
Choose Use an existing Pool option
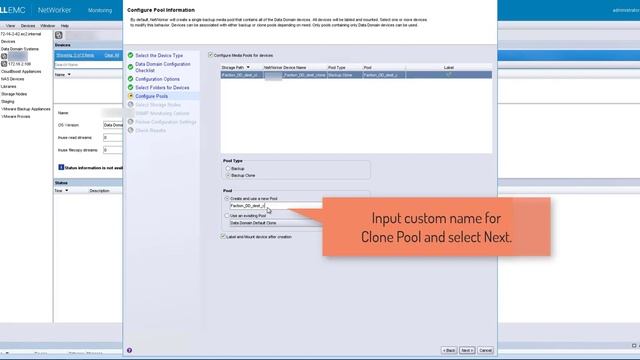click(227, 216)
